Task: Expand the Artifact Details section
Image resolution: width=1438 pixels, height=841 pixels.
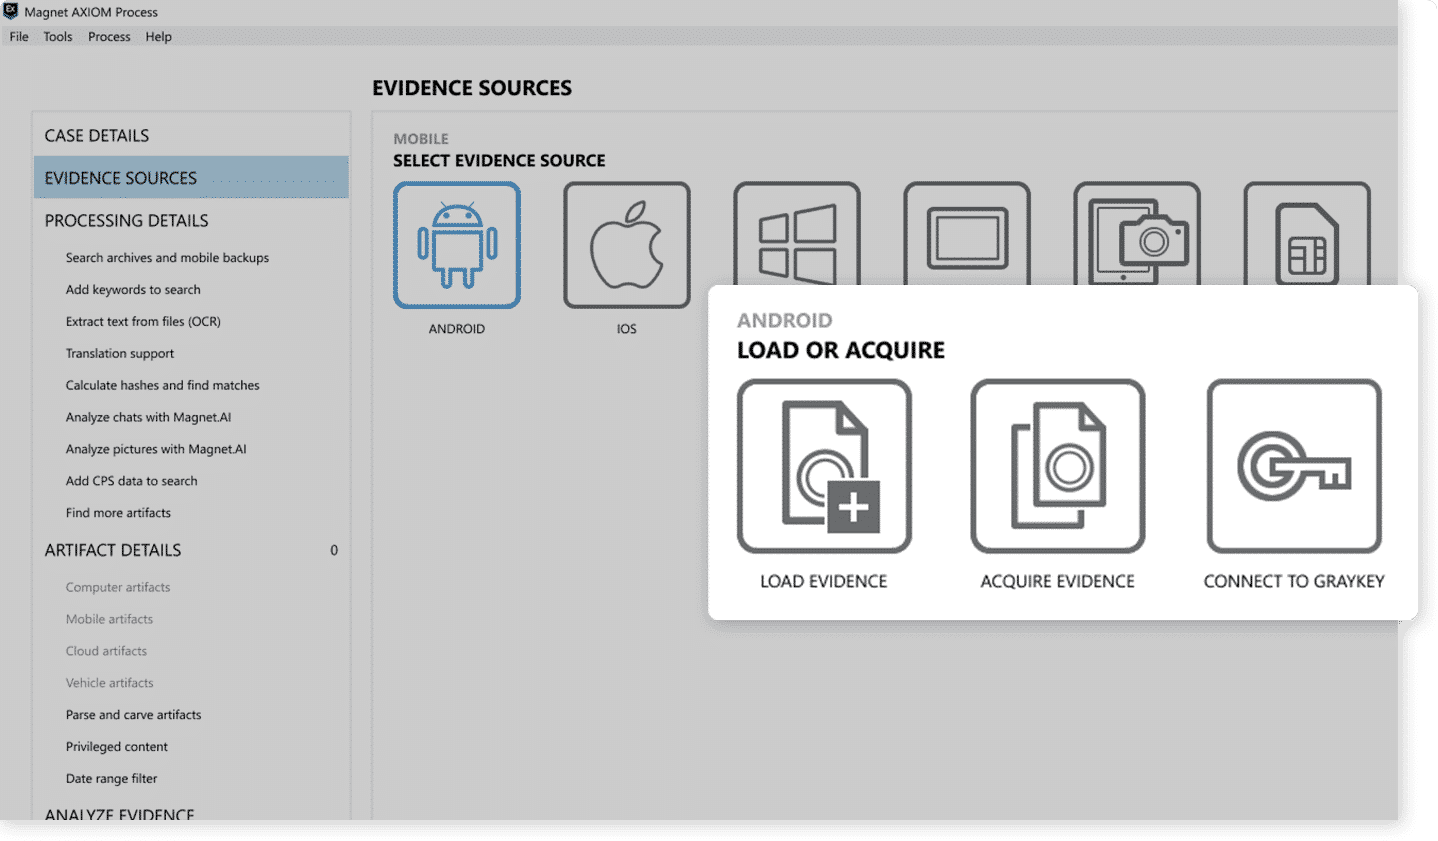Action: point(113,549)
